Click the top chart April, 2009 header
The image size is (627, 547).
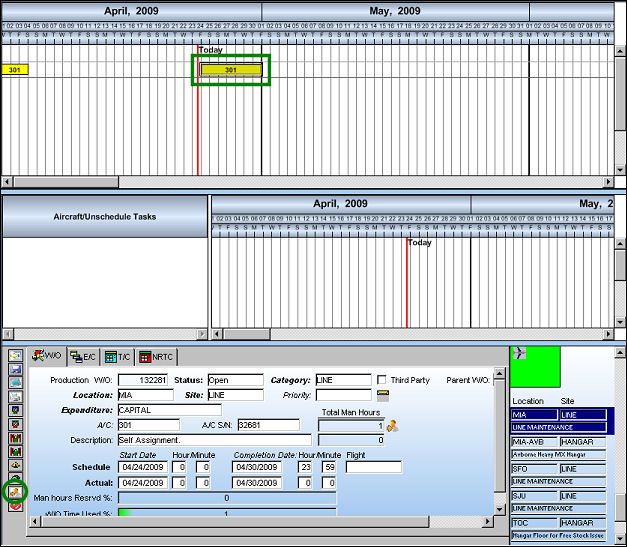point(131,11)
